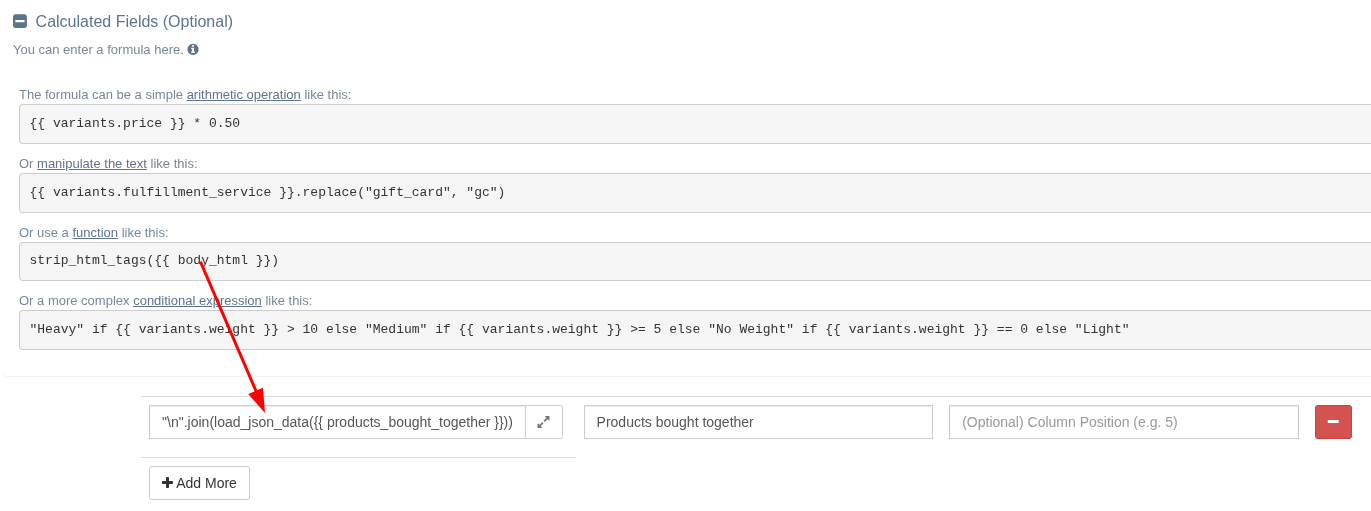1371x511 pixels.
Task: Click the red arrow annotation head
Action: tap(258, 402)
